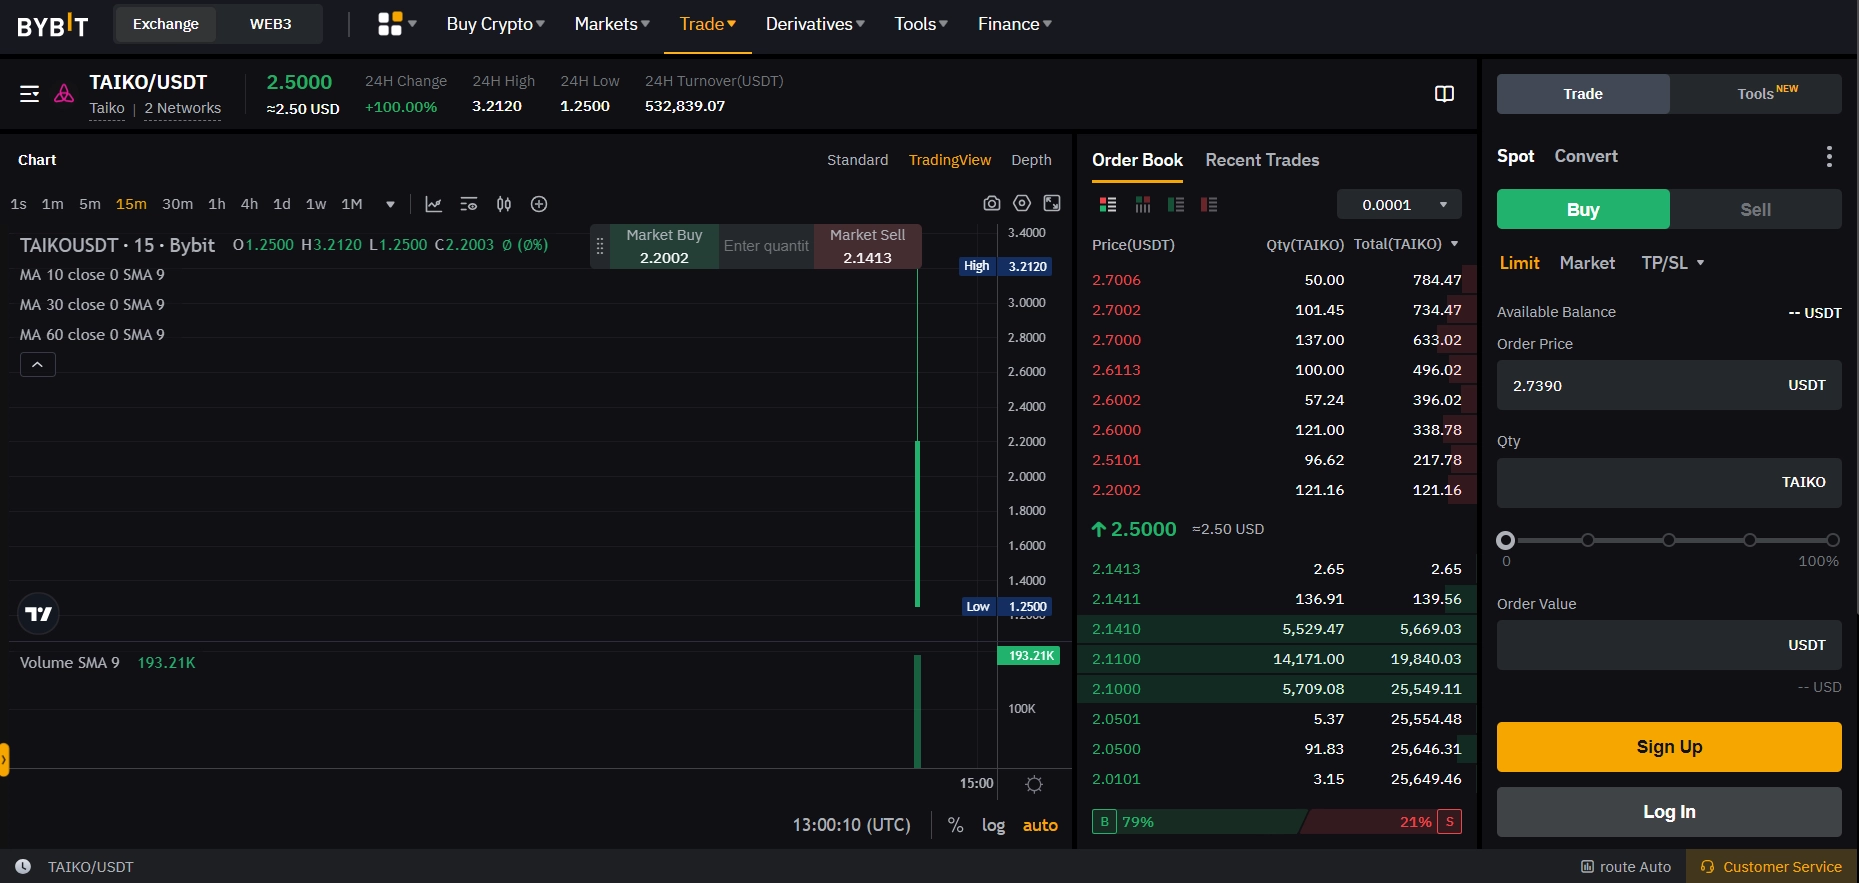Viewport: 1859px width, 883px height.
Task: Click the 2 Networks link
Action: 182,108
